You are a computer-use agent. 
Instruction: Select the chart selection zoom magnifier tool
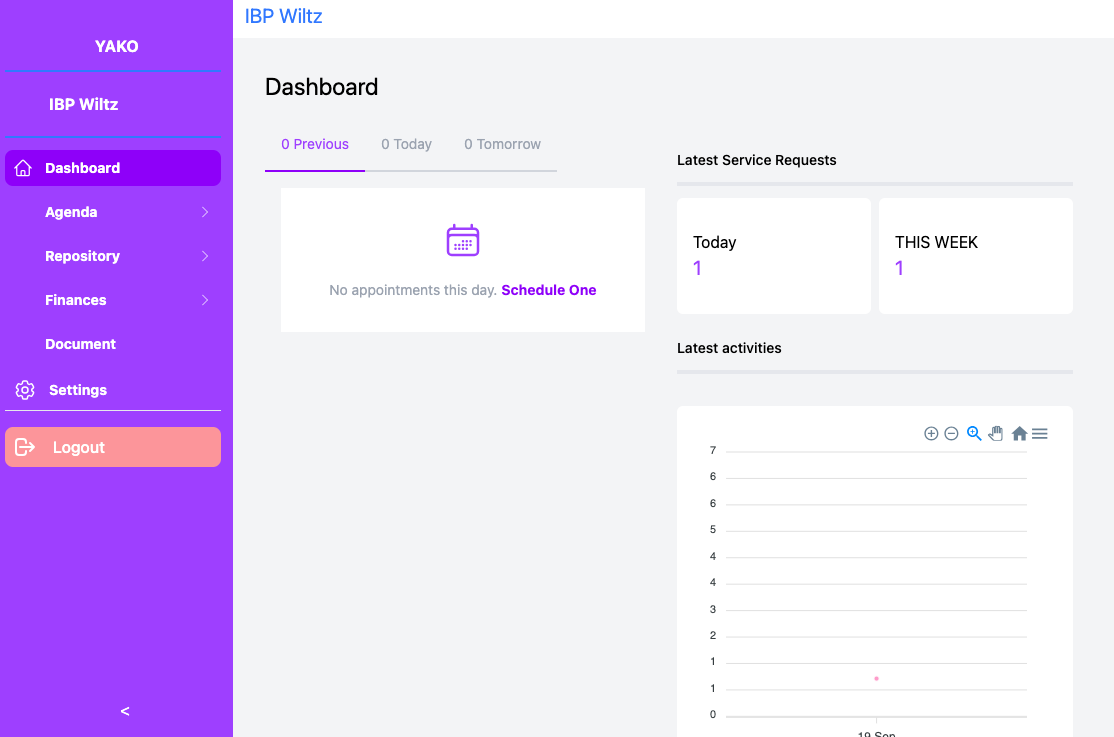click(x=974, y=434)
